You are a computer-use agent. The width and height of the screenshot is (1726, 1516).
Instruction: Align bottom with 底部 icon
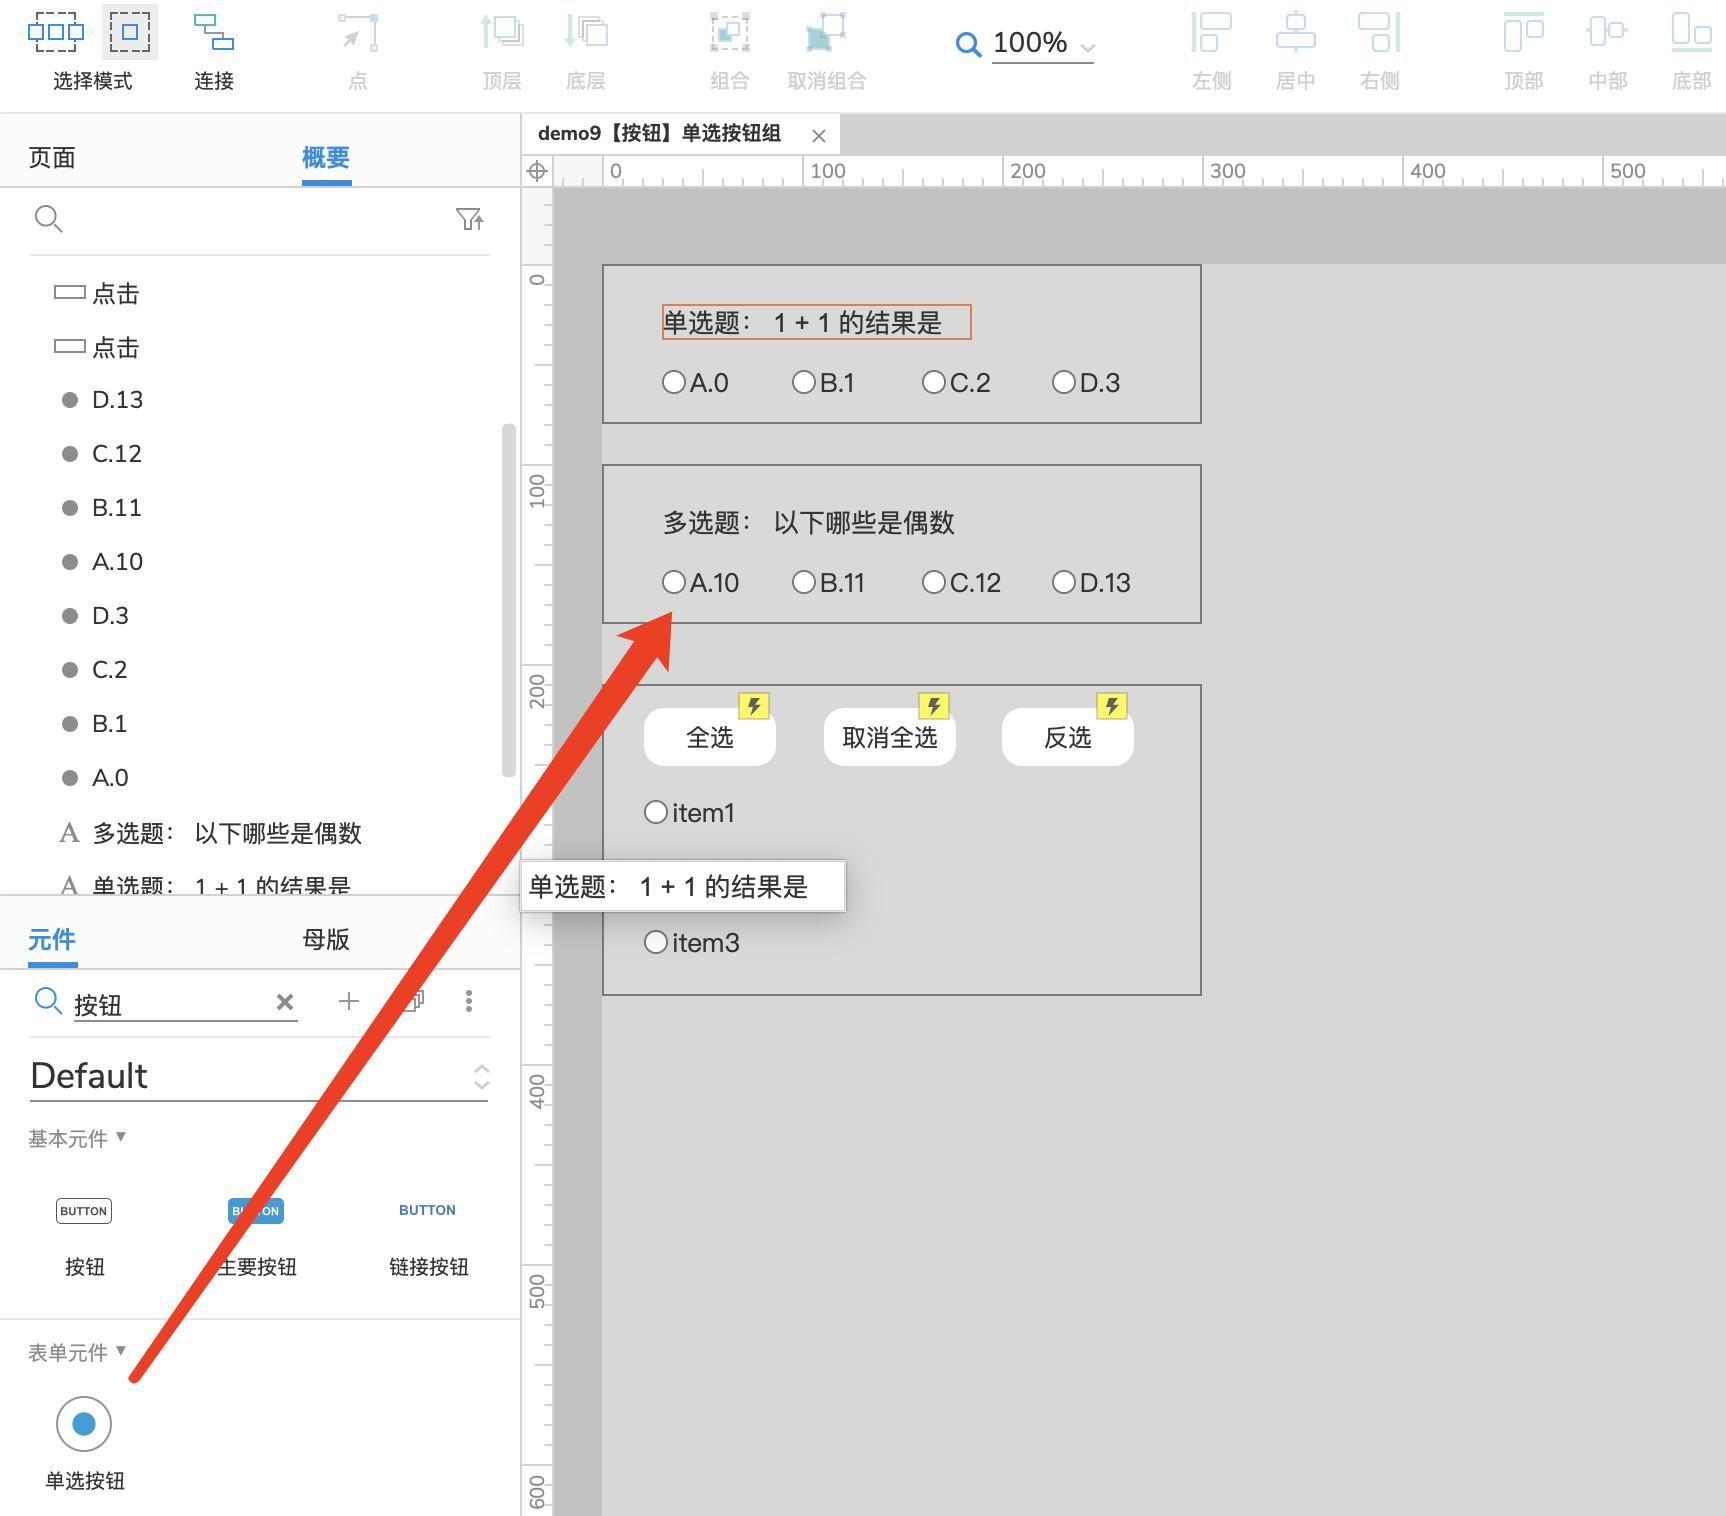(1691, 32)
